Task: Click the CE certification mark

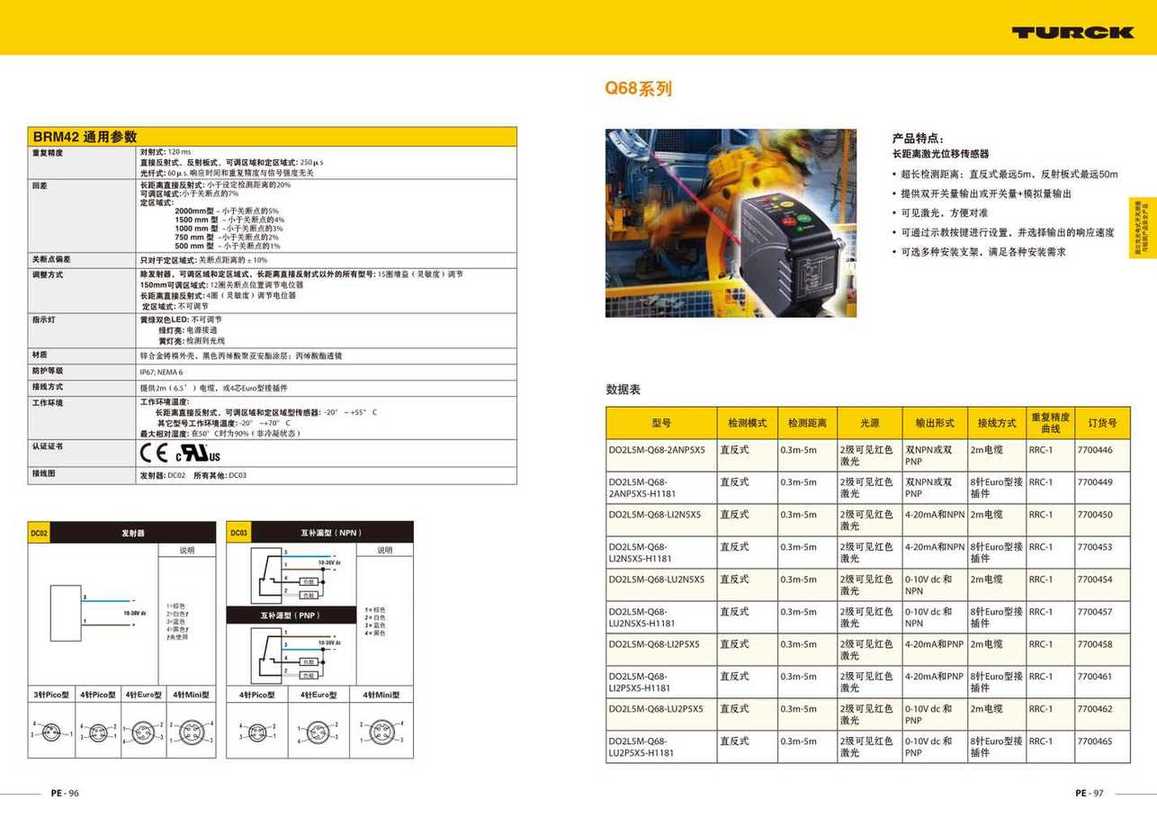Action: [154, 453]
